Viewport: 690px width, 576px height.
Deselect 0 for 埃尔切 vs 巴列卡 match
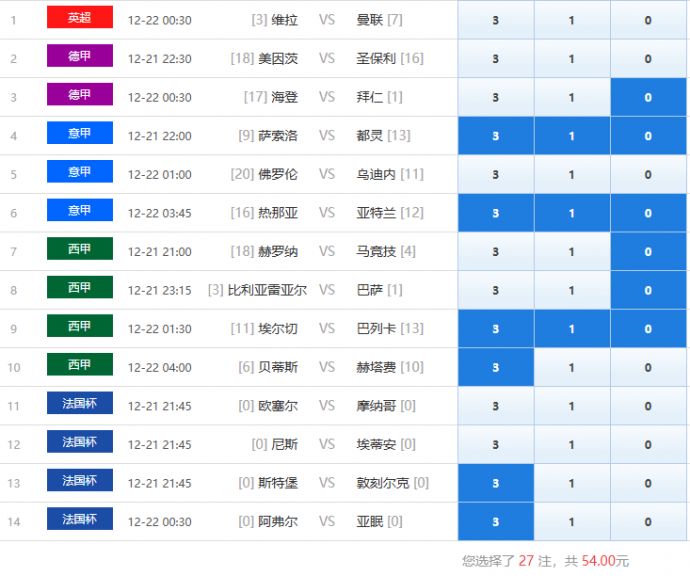tap(648, 329)
